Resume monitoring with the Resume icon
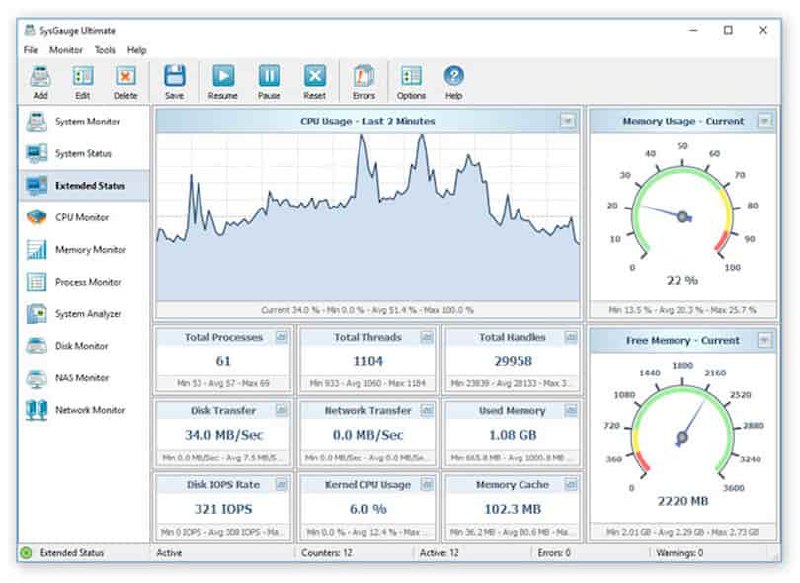 [x=223, y=76]
